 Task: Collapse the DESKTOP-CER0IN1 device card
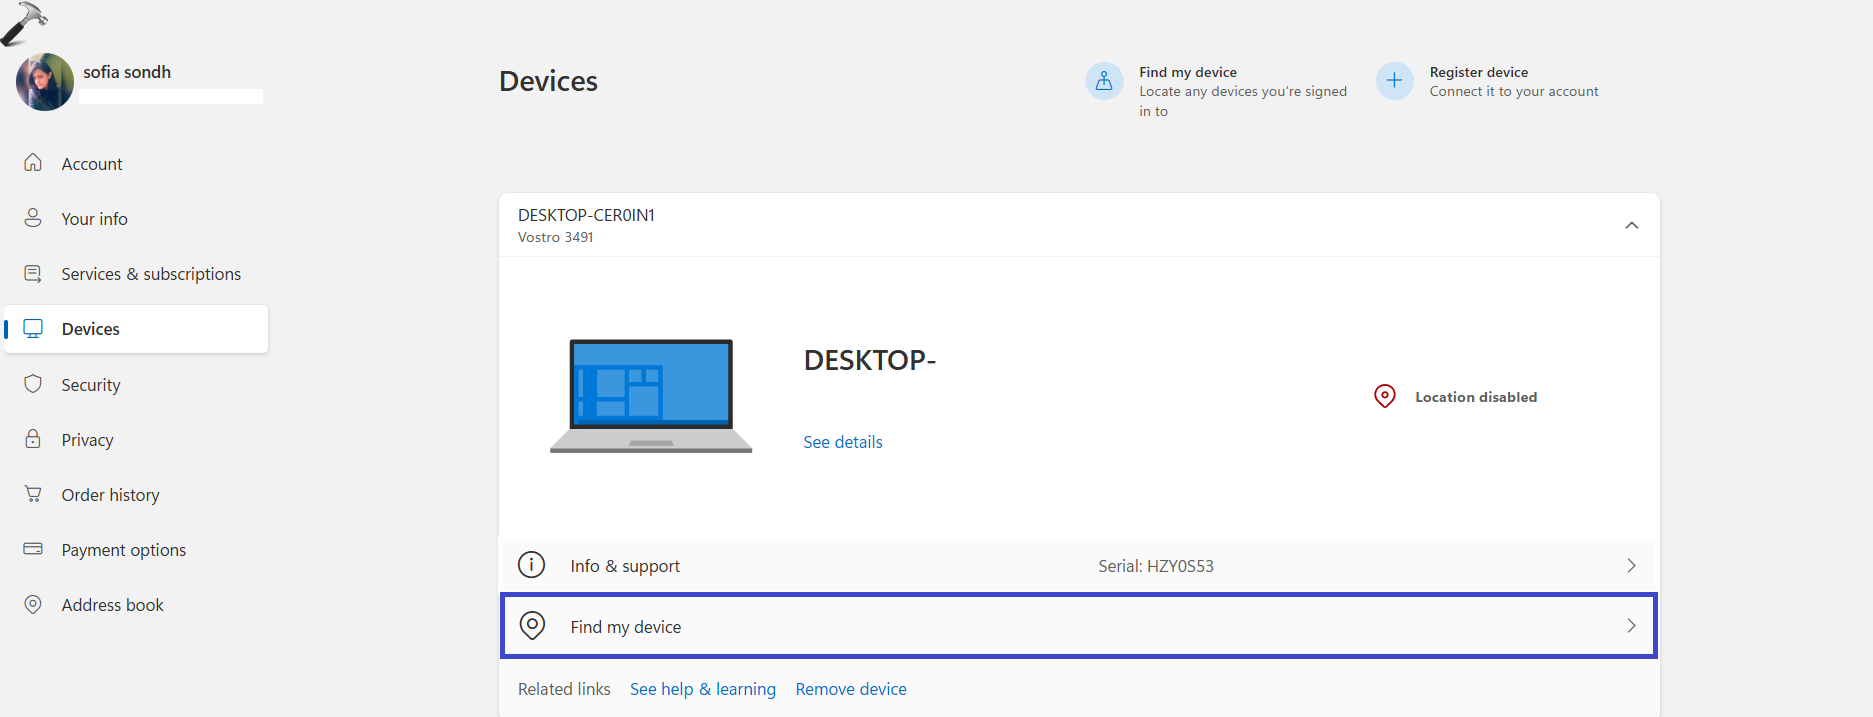click(1631, 225)
